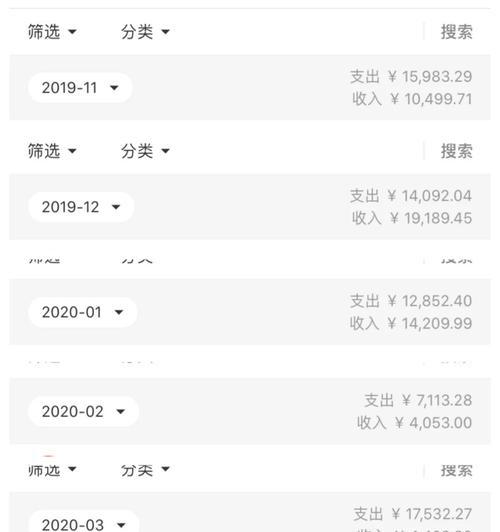
Task: Click the arrow icon beside 2019-12
Action: pyautogui.click(x=116, y=207)
